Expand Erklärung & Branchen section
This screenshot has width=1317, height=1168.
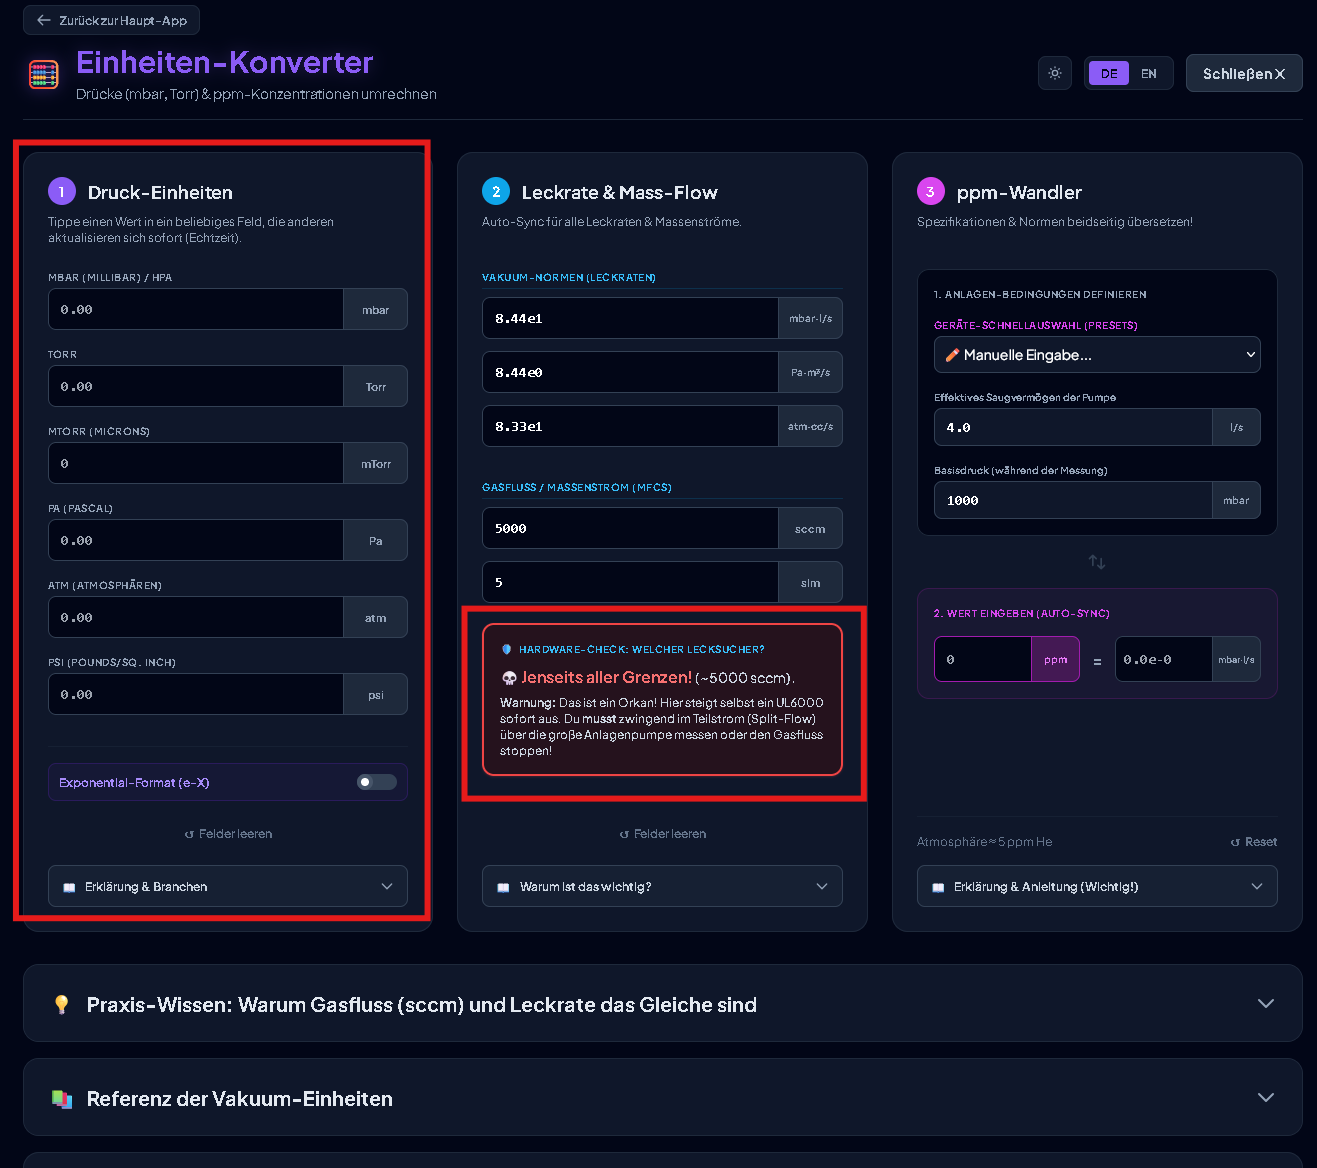228,886
